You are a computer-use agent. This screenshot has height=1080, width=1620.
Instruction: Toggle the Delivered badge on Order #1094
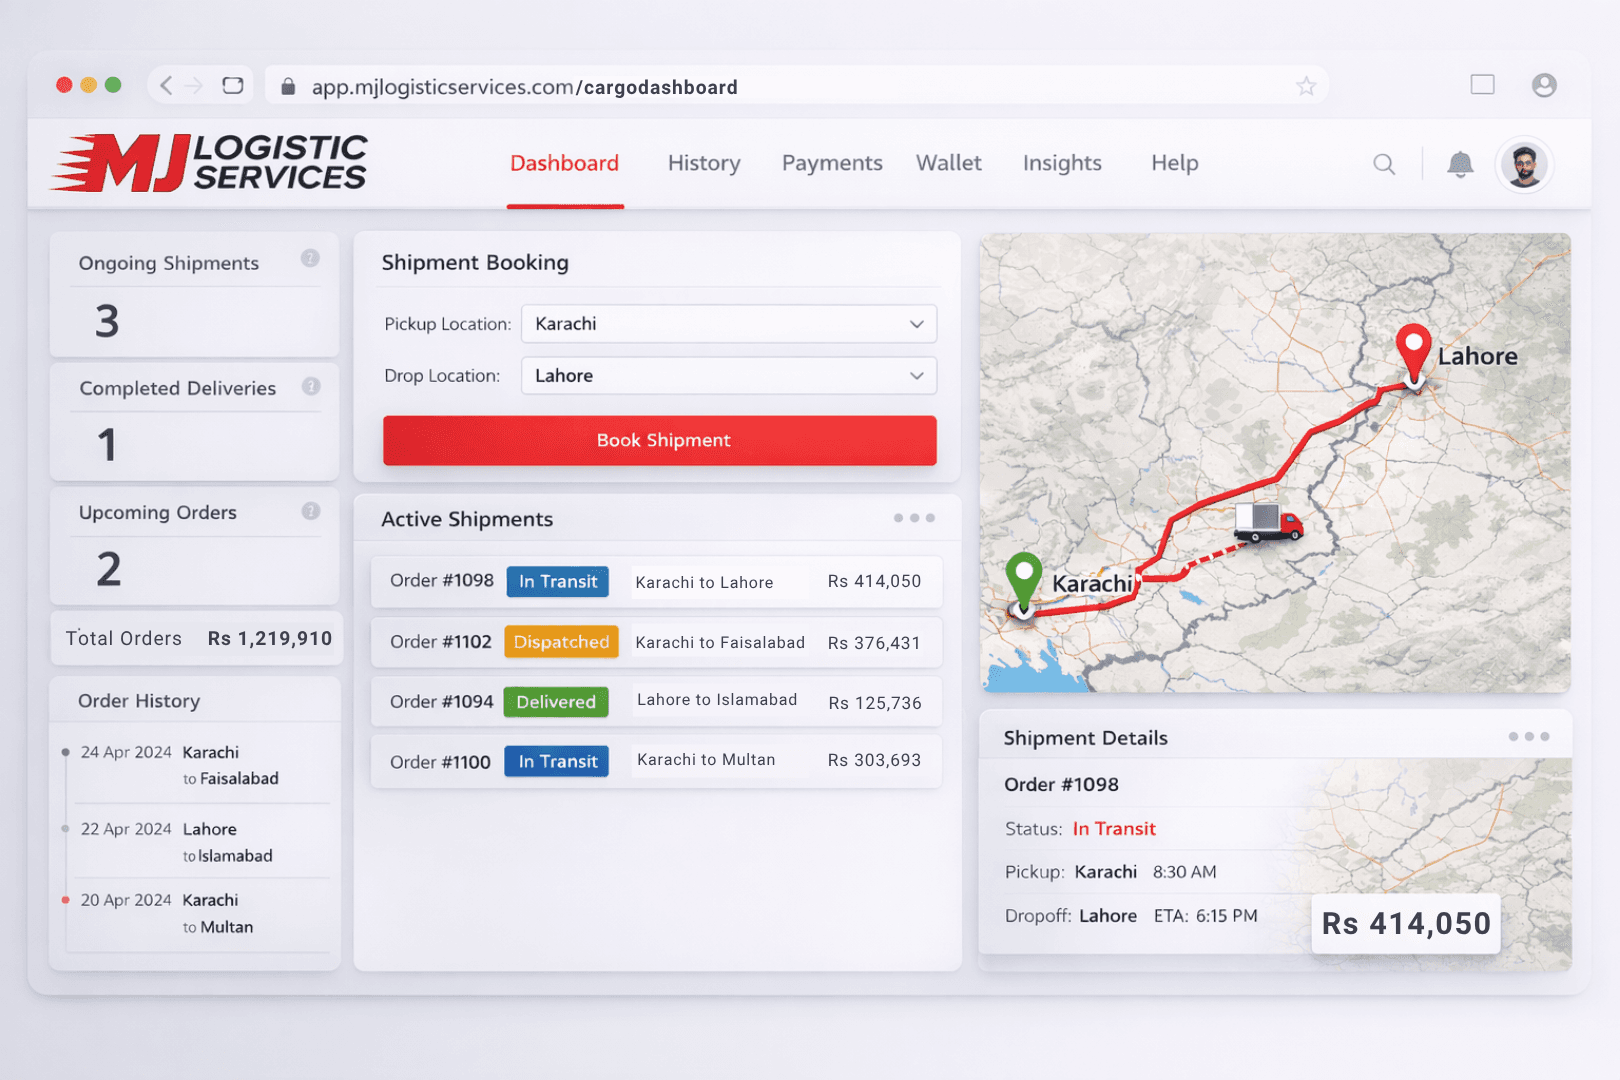pos(556,701)
